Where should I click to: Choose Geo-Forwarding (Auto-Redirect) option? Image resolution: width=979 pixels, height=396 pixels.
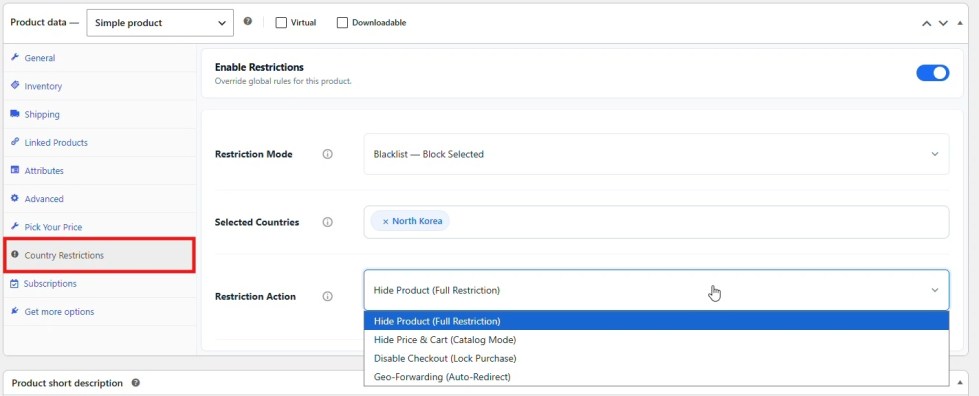656,377
